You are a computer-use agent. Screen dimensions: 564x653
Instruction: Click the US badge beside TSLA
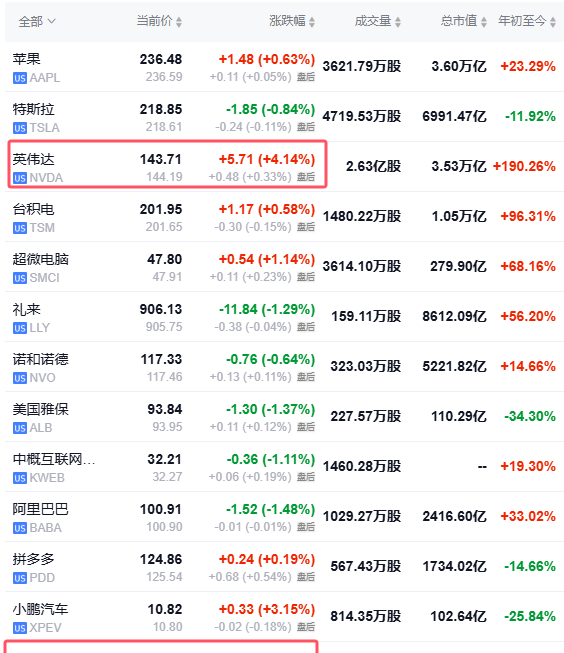20,128
